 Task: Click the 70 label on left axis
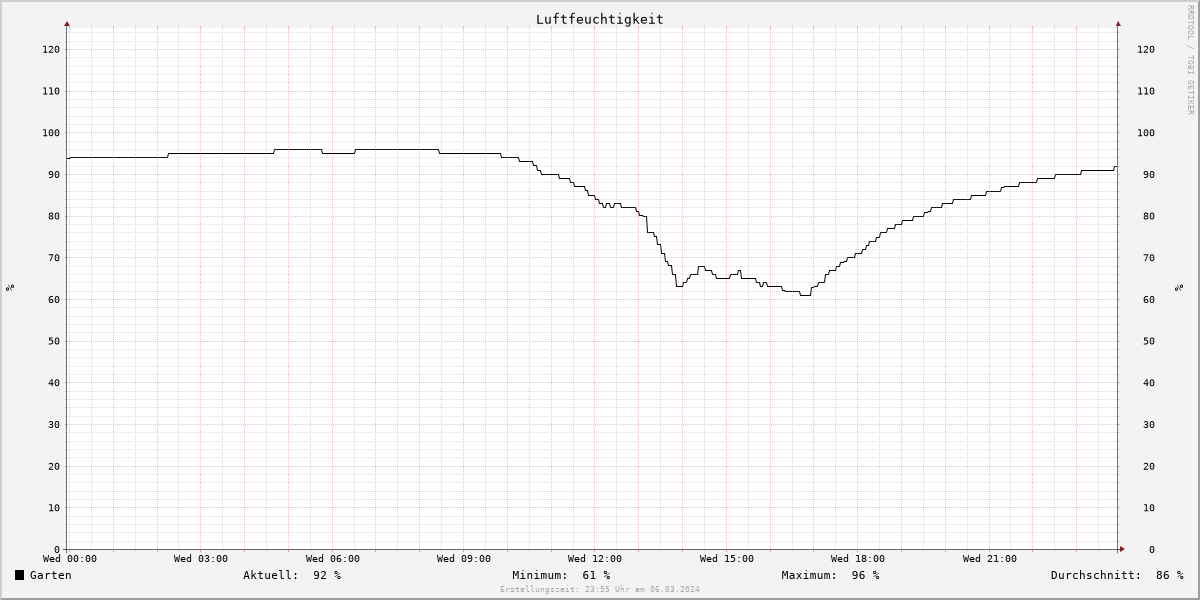(54, 258)
